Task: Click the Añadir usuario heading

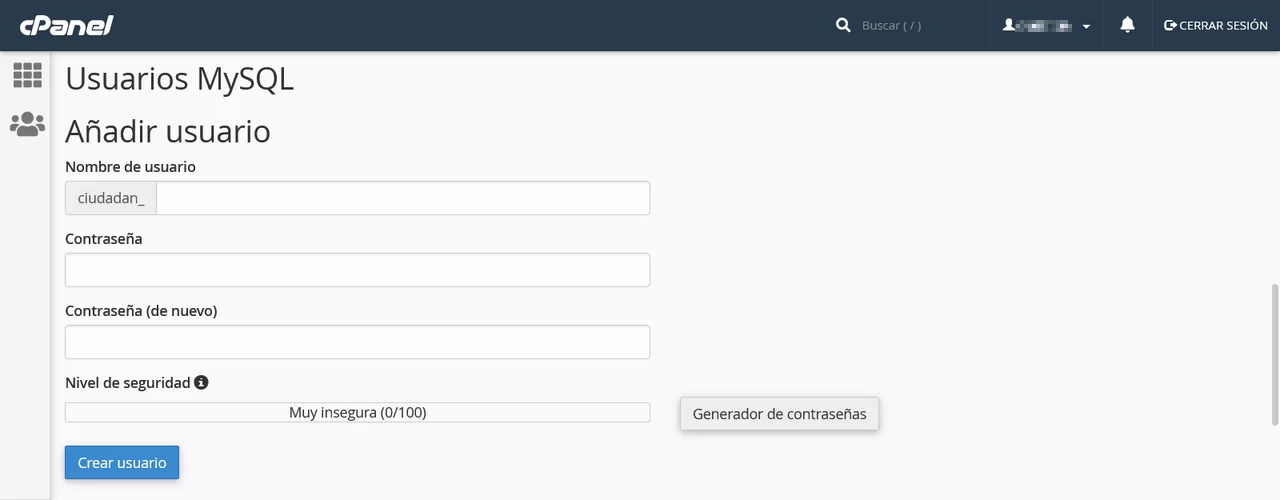Action: [168, 131]
